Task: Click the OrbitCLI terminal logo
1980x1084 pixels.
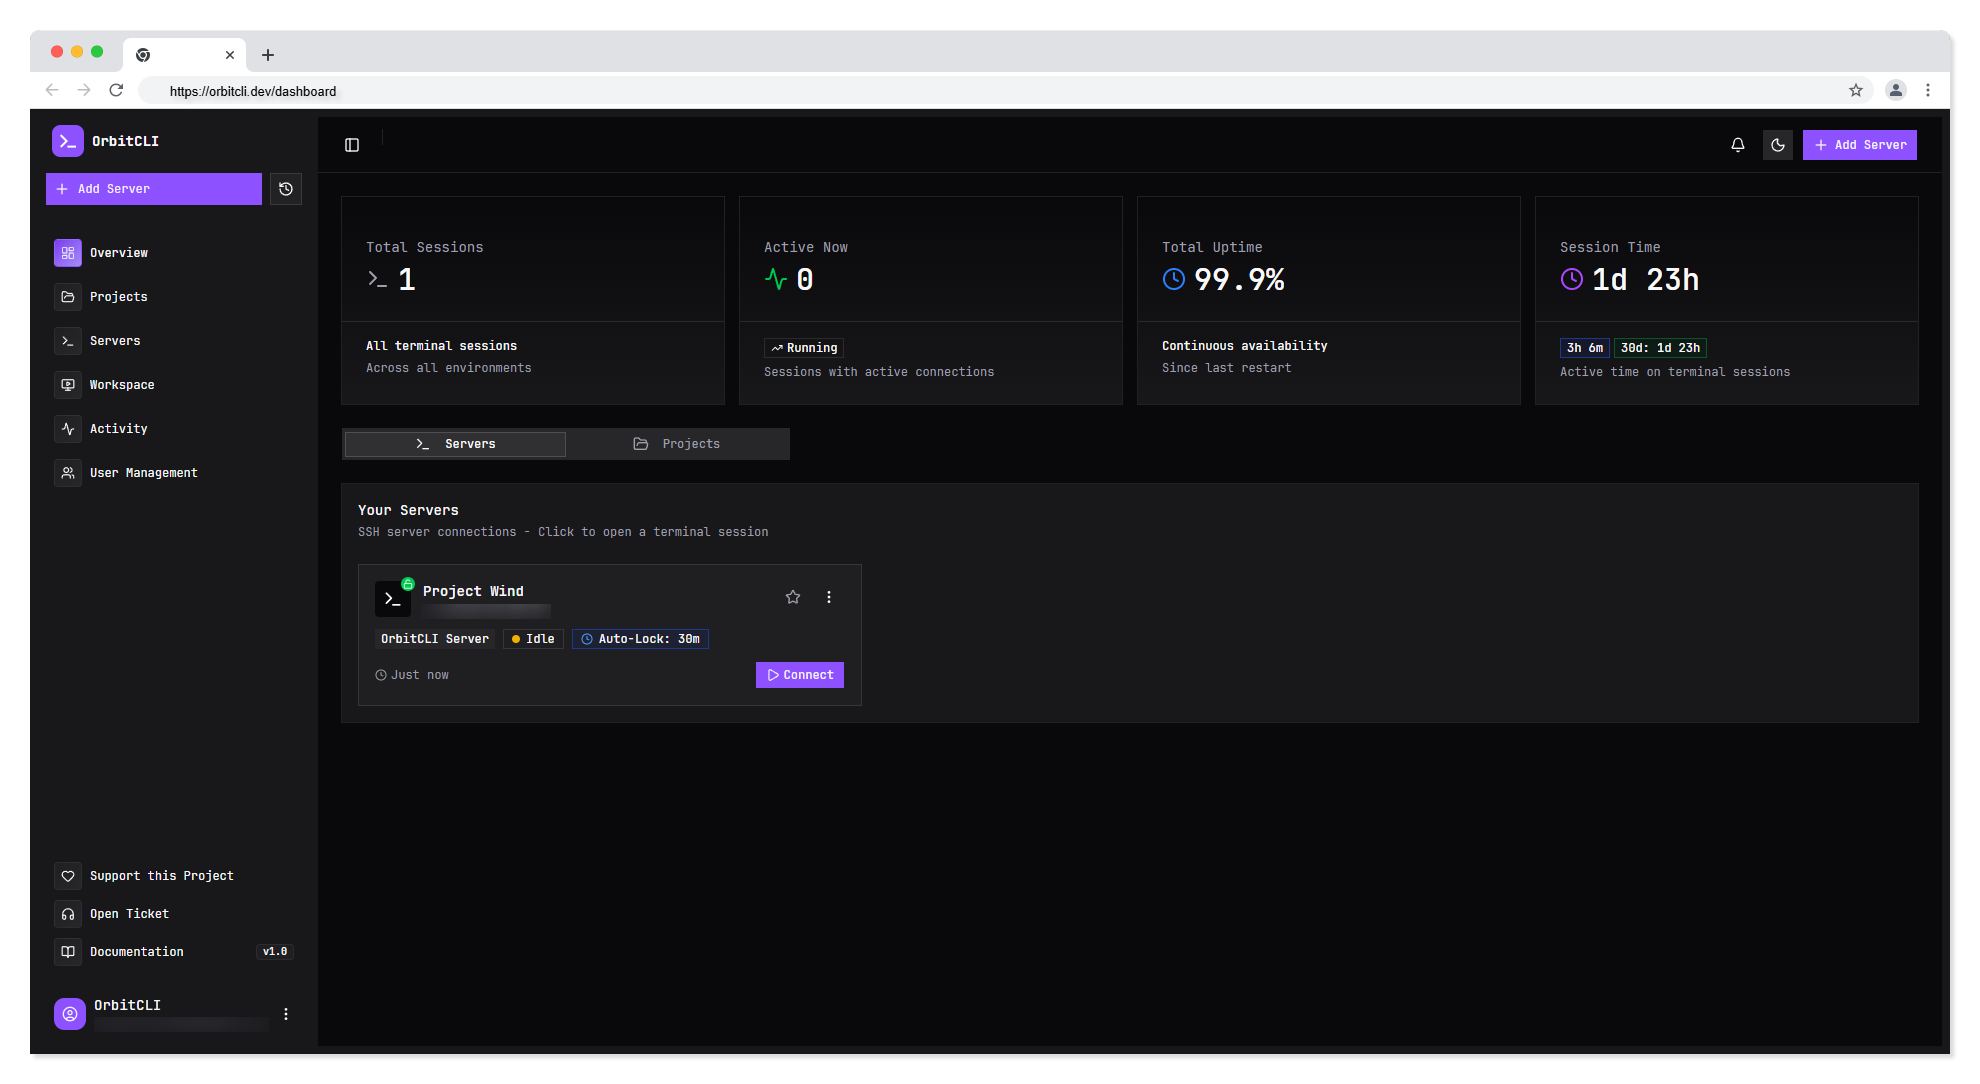Action: tap(67, 141)
